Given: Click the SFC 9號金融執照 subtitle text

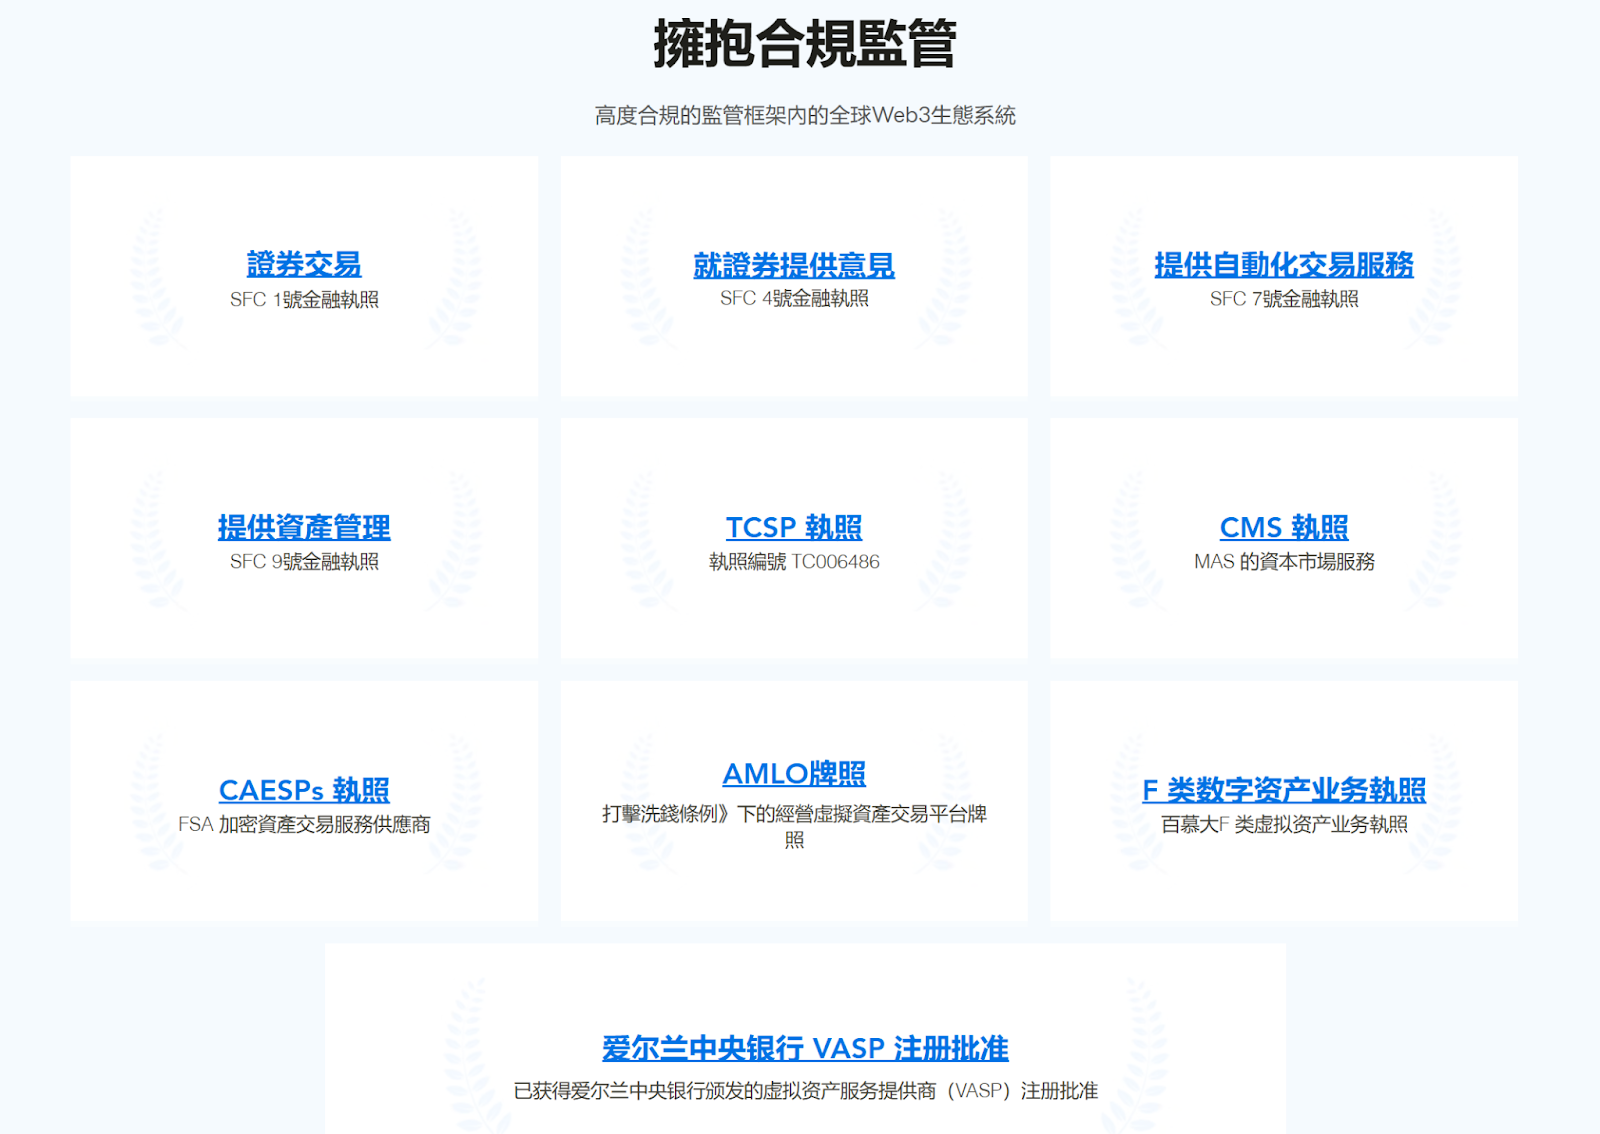Looking at the screenshot, I should point(303,561).
